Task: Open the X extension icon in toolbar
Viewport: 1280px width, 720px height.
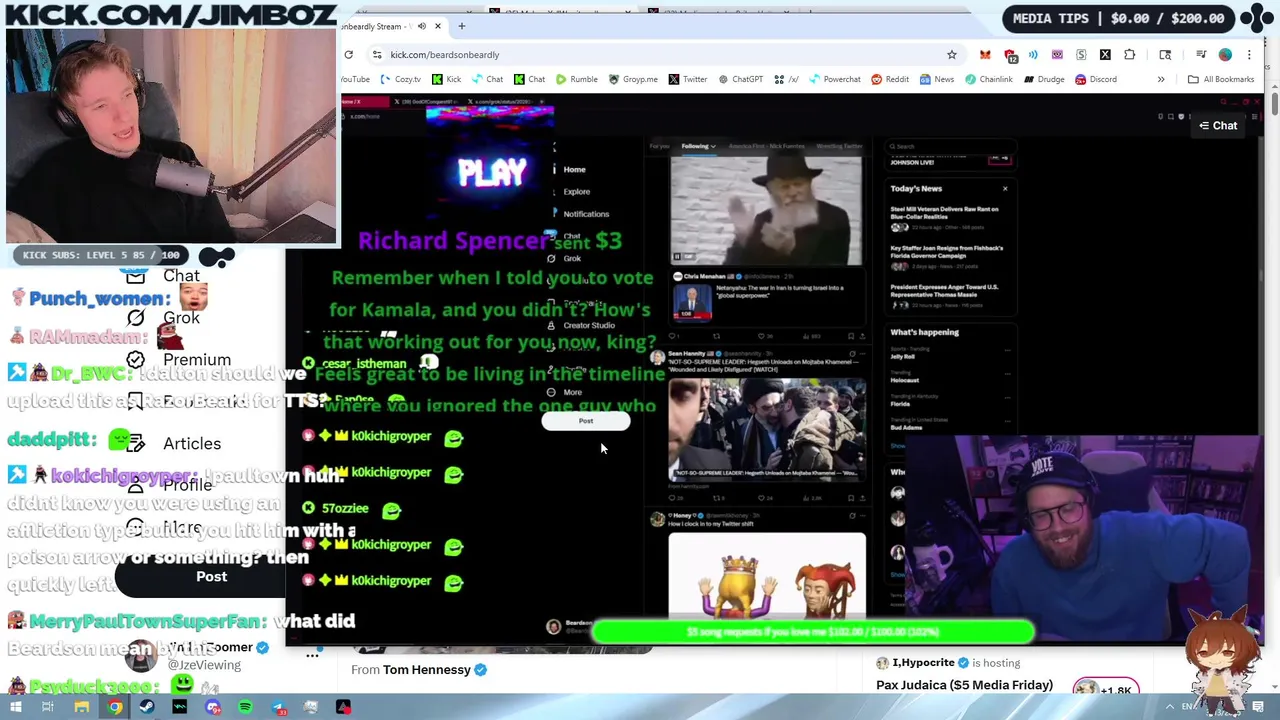Action: [1105, 54]
